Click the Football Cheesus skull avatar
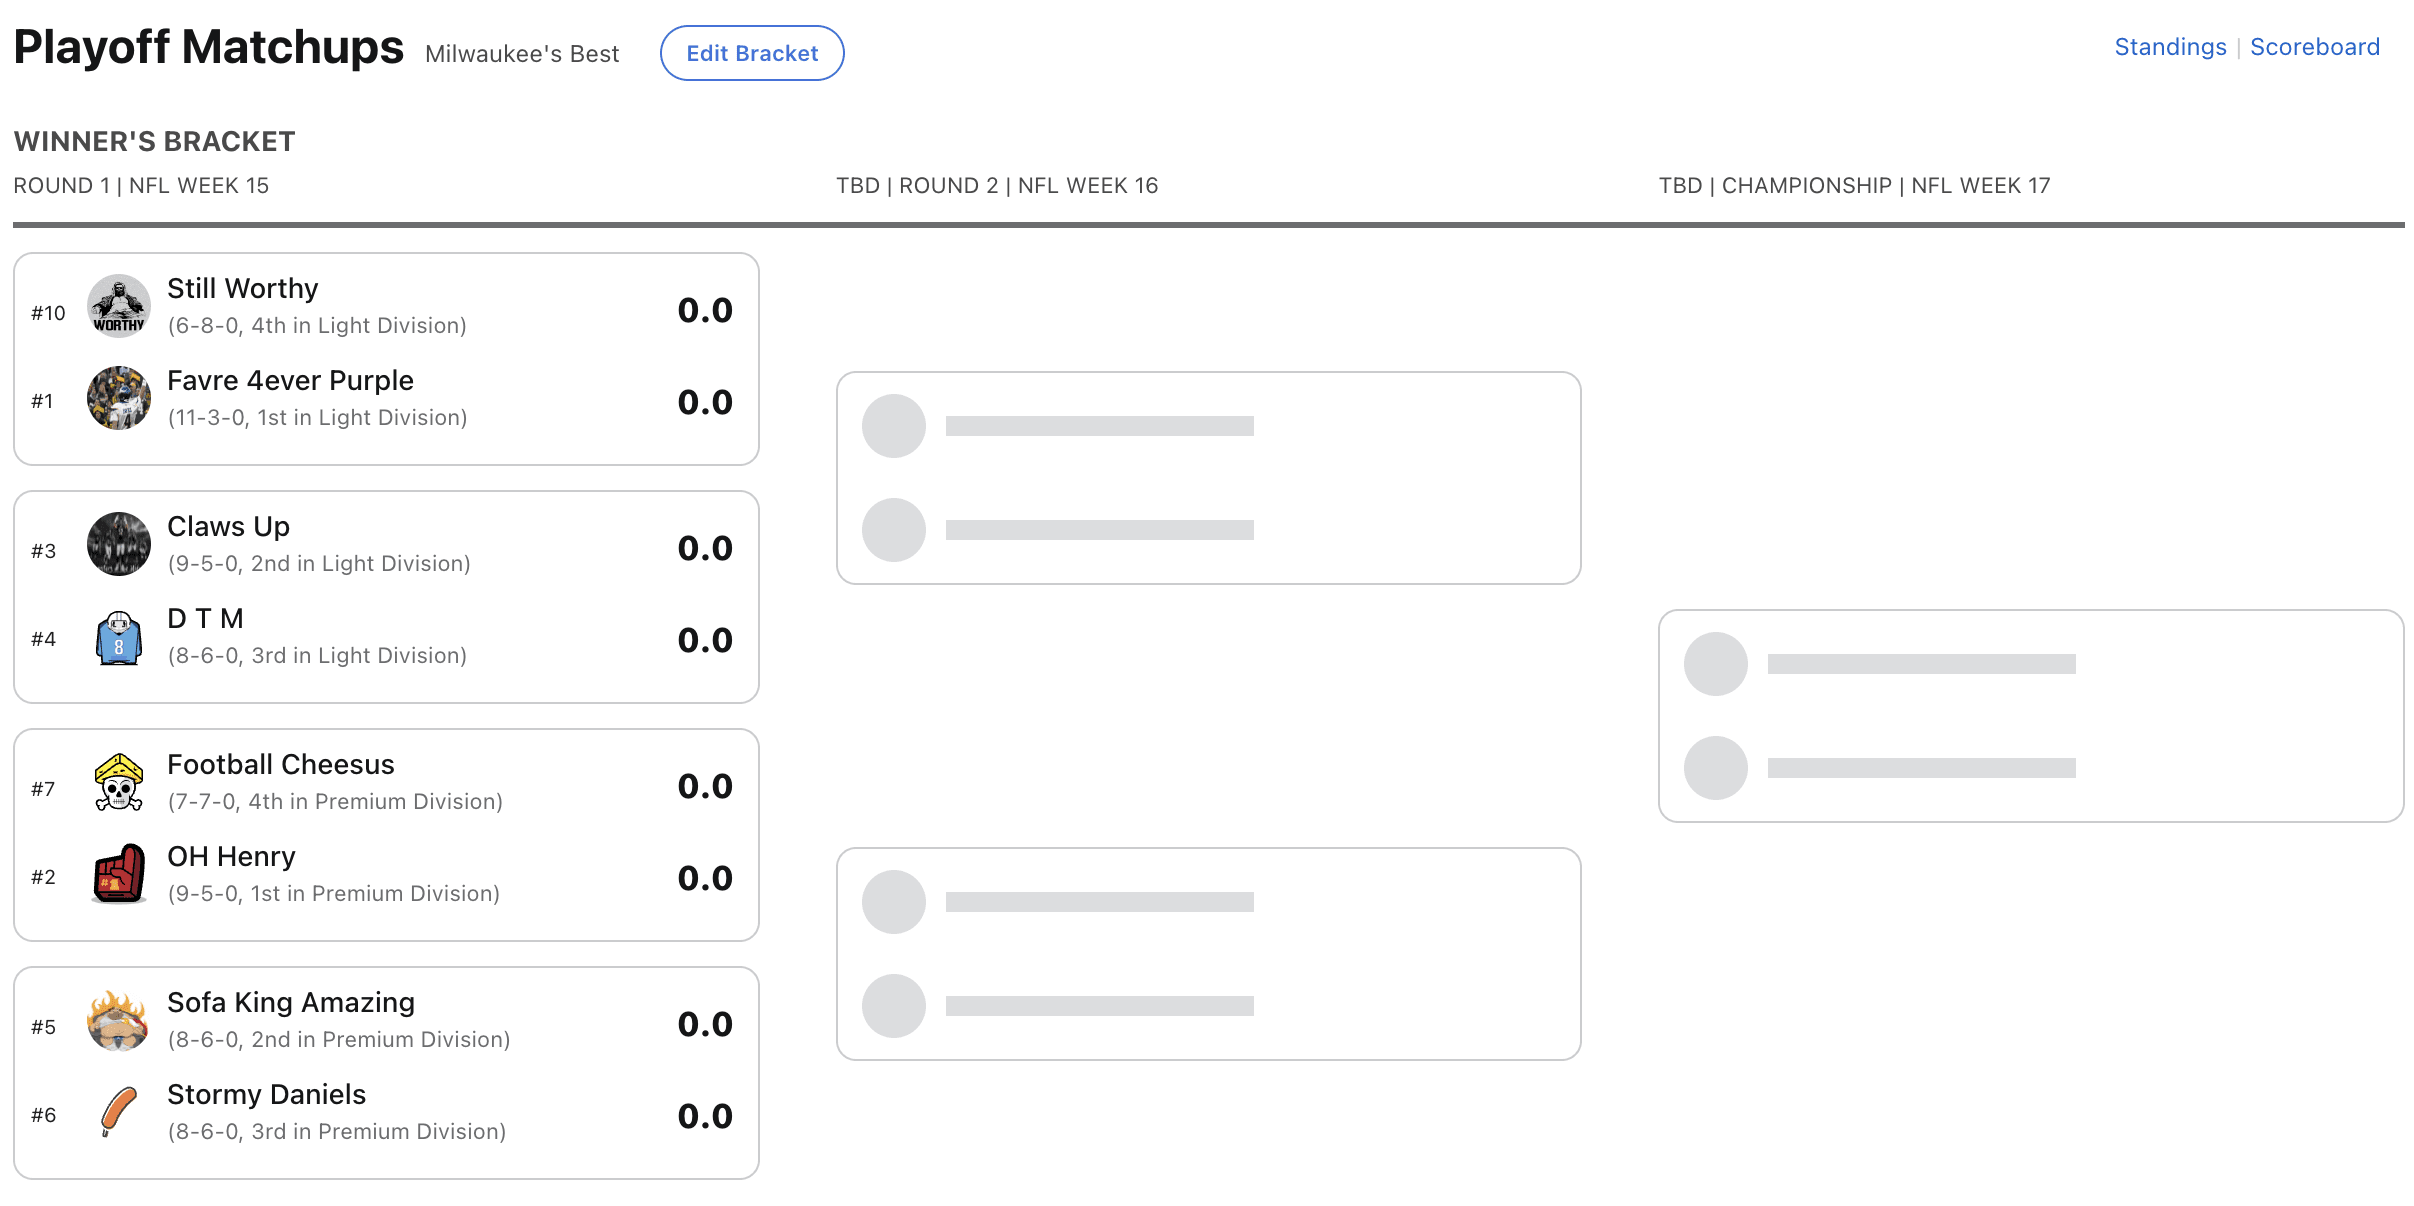The height and width of the screenshot is (1206, 2414). coord(119,782)
